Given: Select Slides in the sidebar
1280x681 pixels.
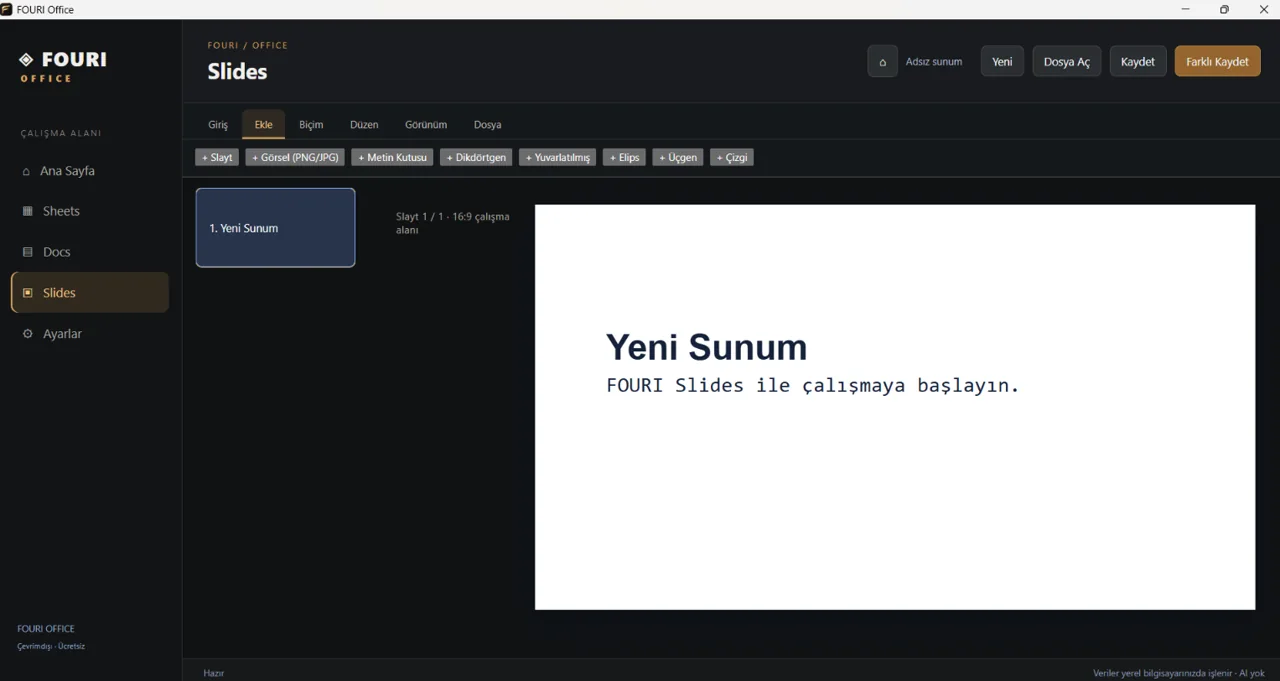Looking at the screenshot, I should [90, 293].
